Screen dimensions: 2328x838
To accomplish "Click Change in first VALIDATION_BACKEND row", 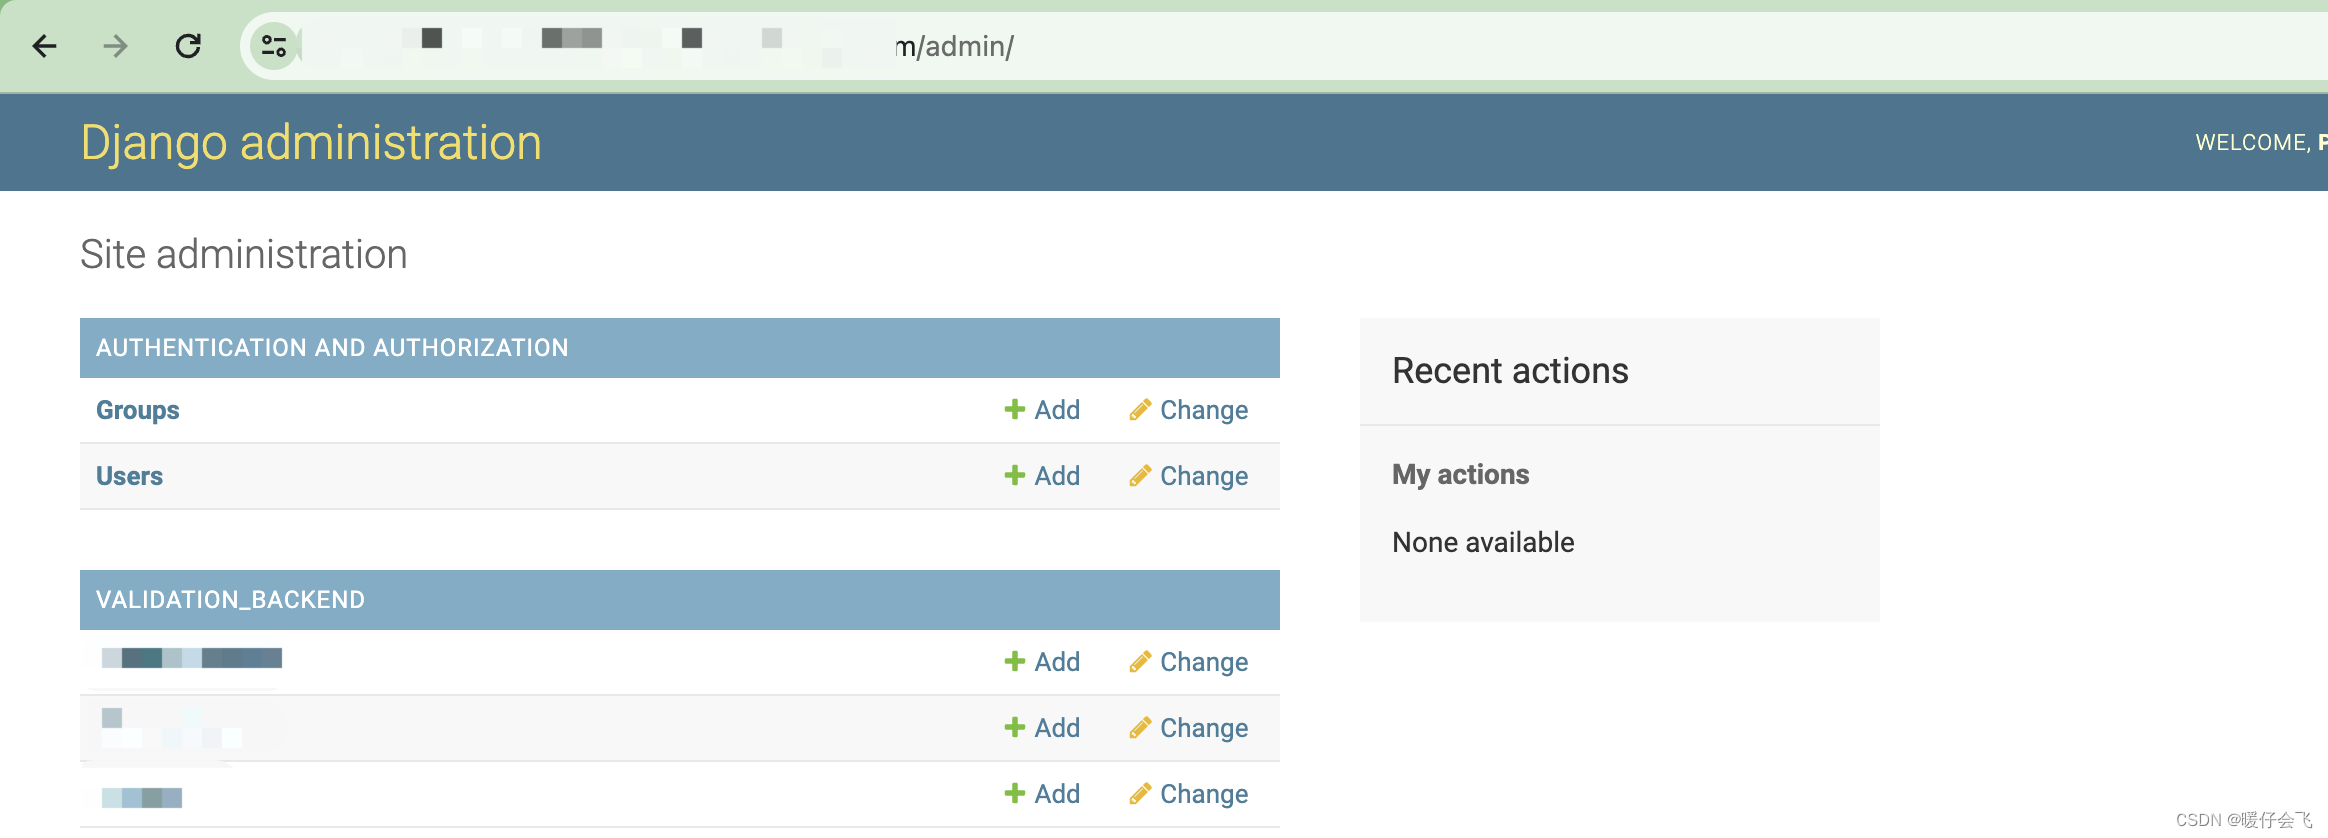I will tap(1204, 662).
